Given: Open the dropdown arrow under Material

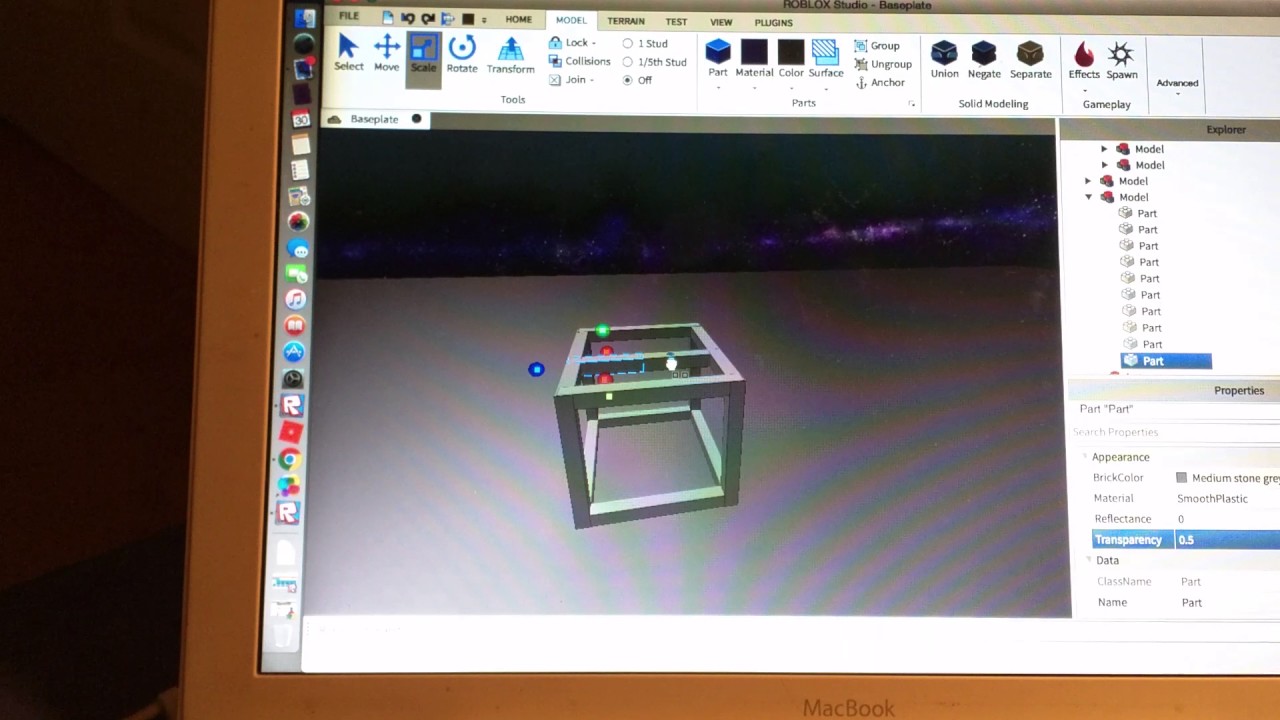Looking at the screenshot, I should [754, 88].
